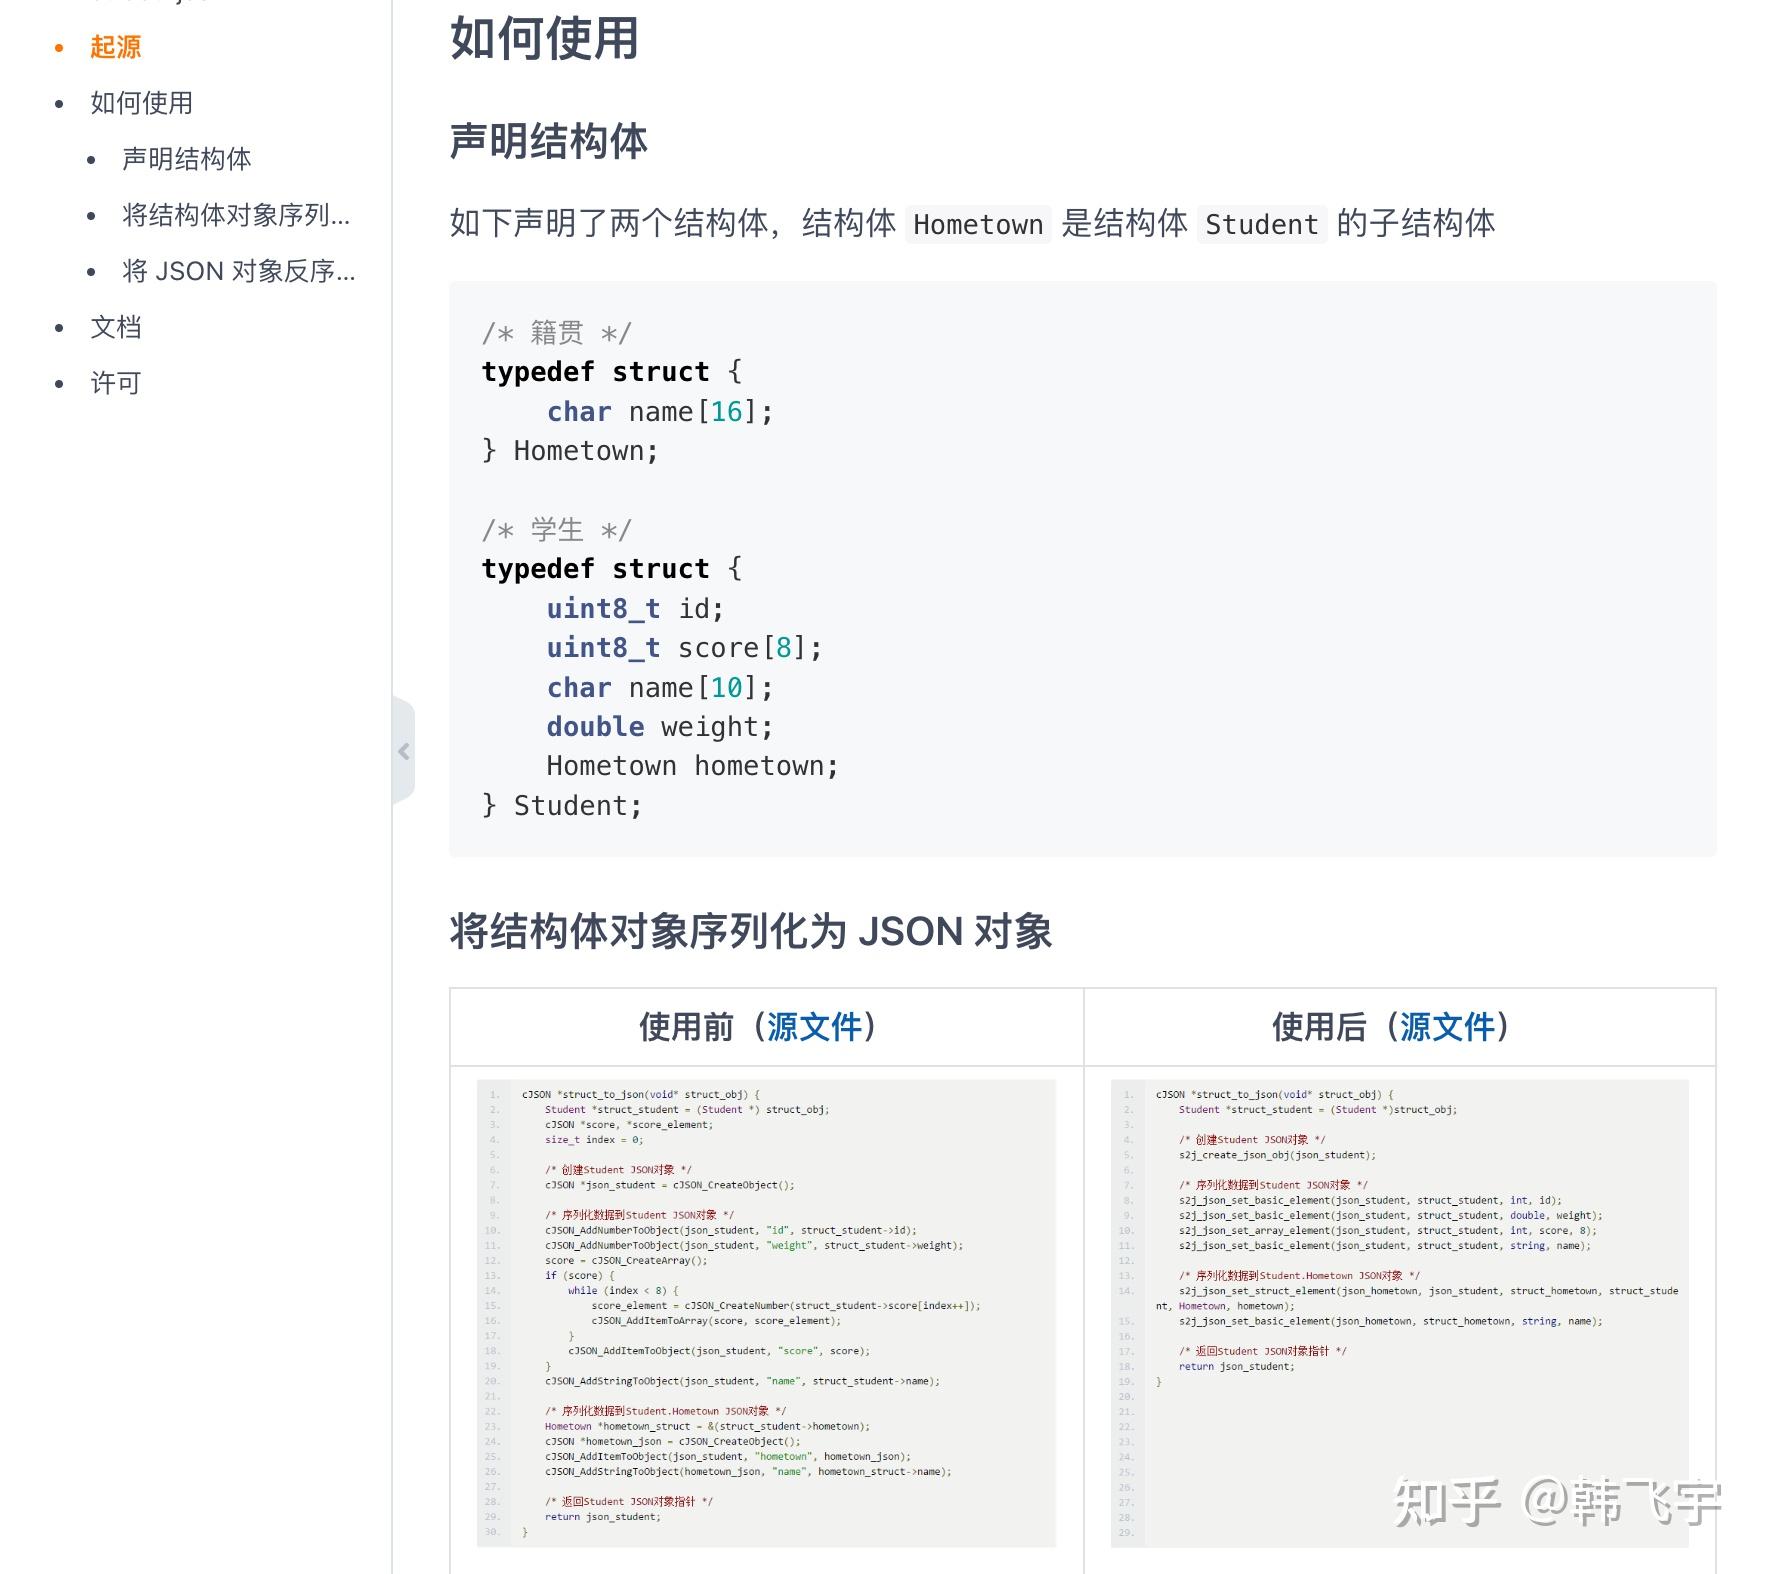Navigate to 如何使用 from the sidebar

point(140,102)
